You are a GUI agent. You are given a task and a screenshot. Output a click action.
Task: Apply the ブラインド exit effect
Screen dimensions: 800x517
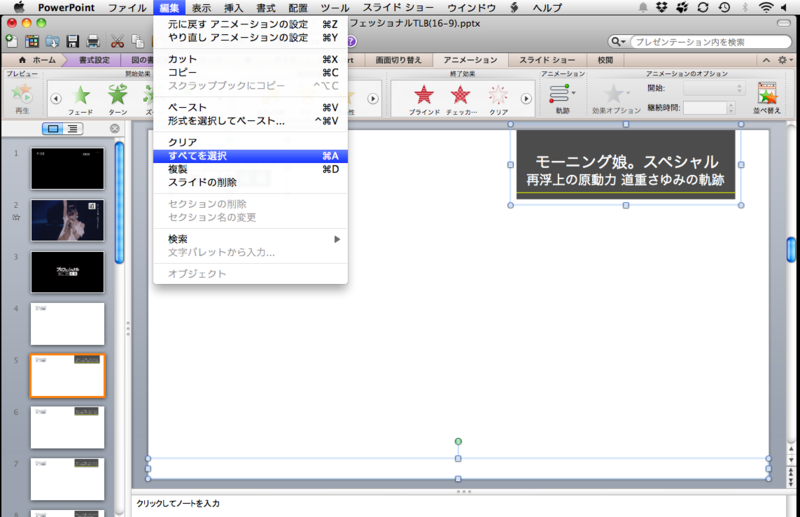424,100
